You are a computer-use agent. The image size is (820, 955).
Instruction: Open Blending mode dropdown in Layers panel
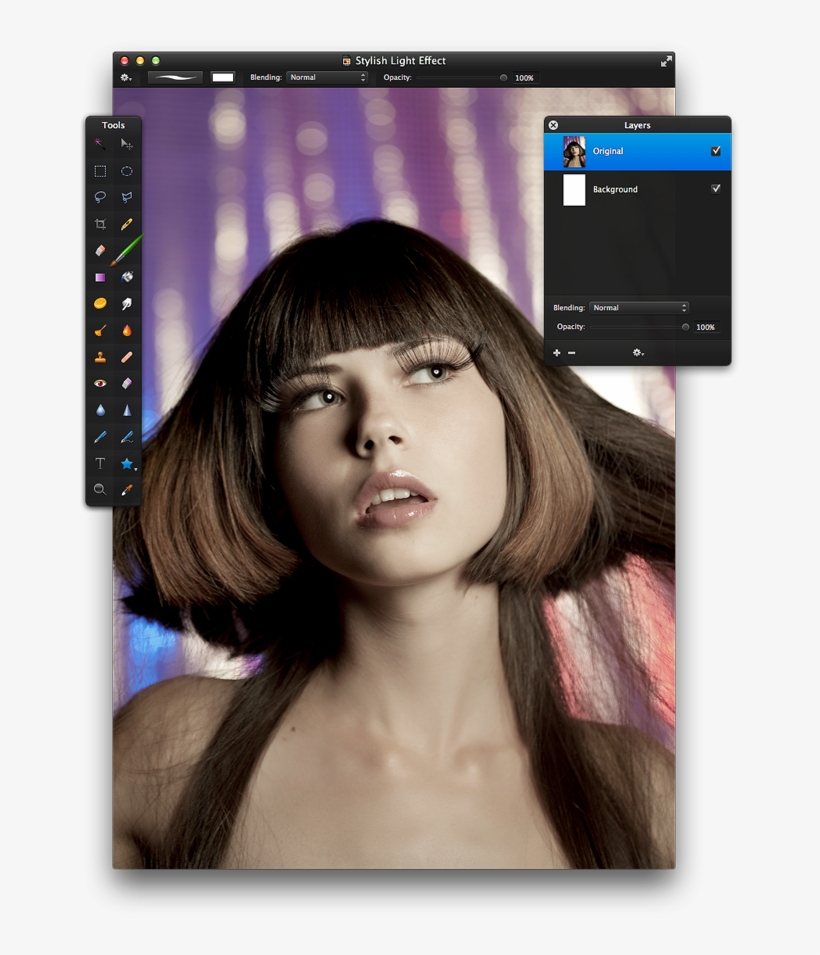pyautogui.click(x=639, y=308)
